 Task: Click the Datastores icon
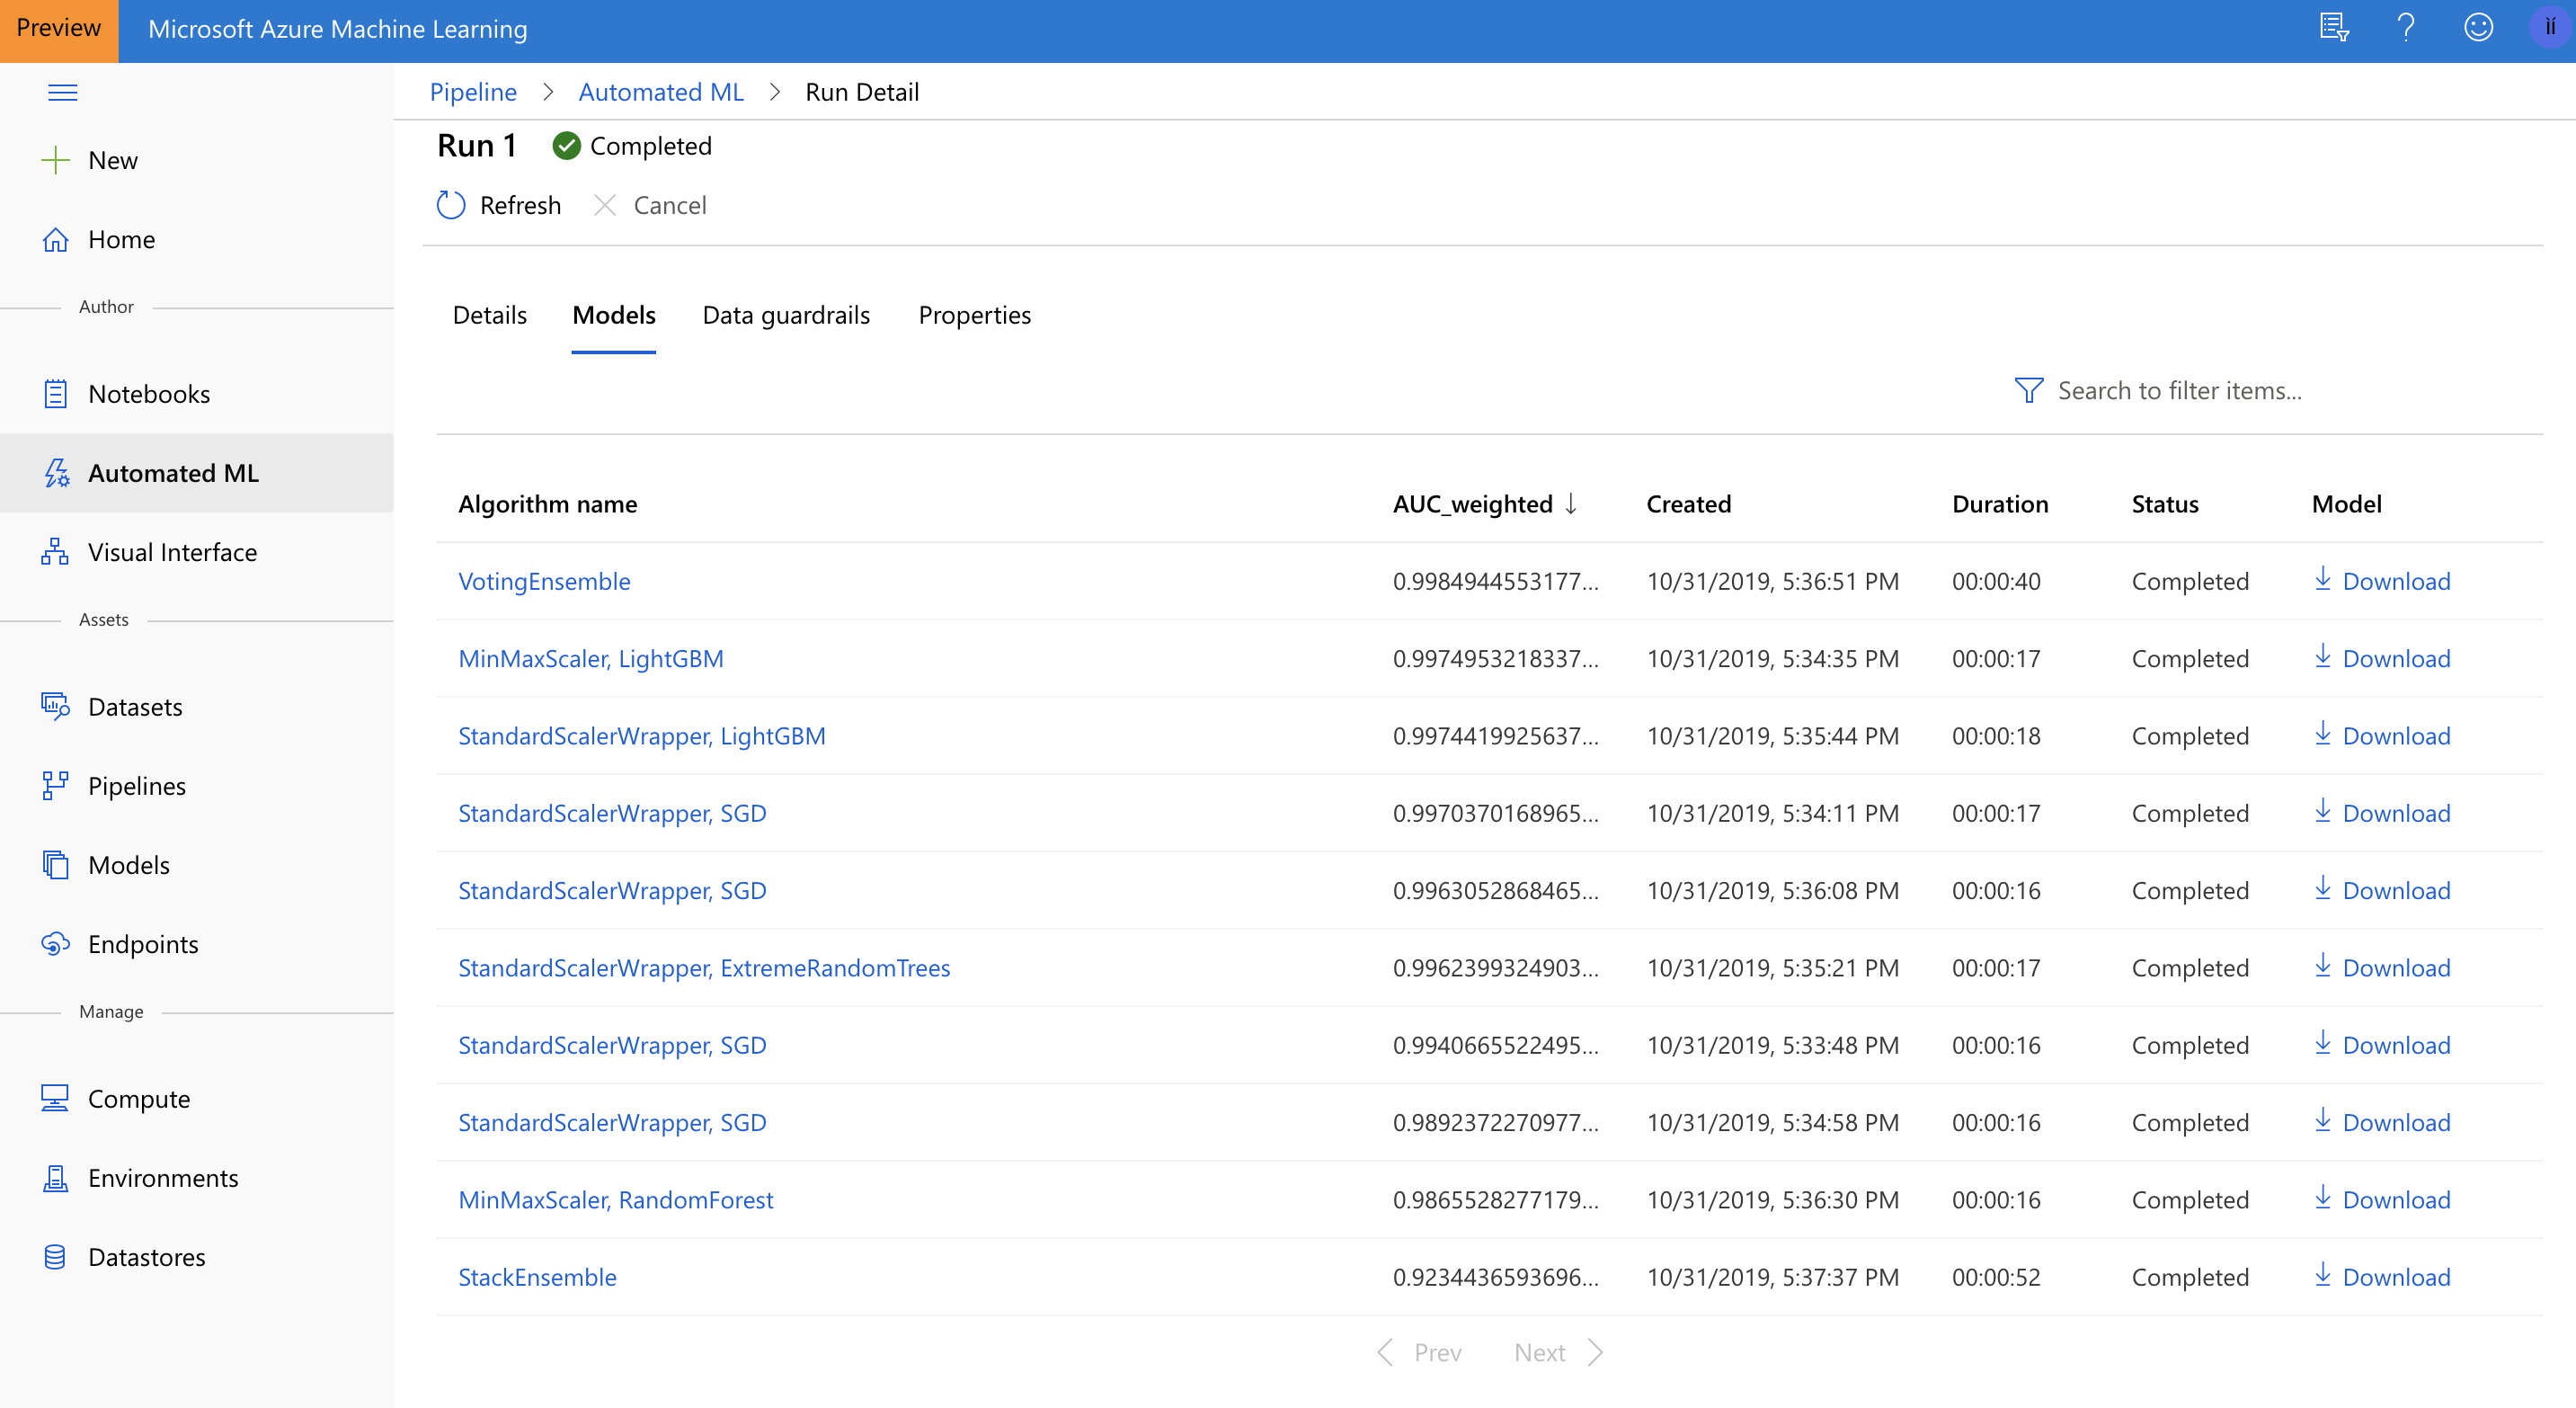click(55, 1257)
